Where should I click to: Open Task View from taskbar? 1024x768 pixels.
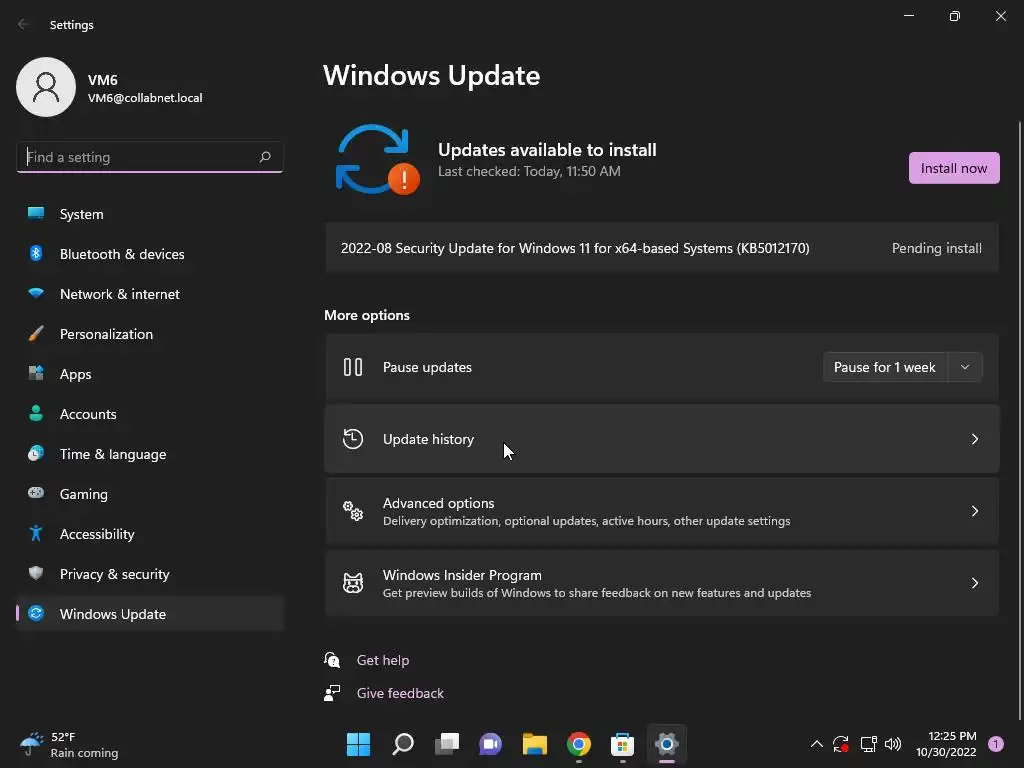coord(447,744)
